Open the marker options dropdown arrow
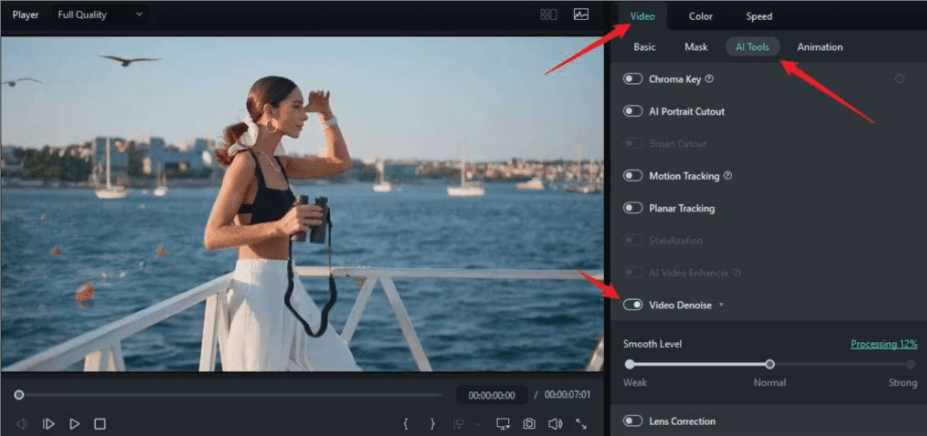This screenshot has height=436, width=927. point(477,424)
